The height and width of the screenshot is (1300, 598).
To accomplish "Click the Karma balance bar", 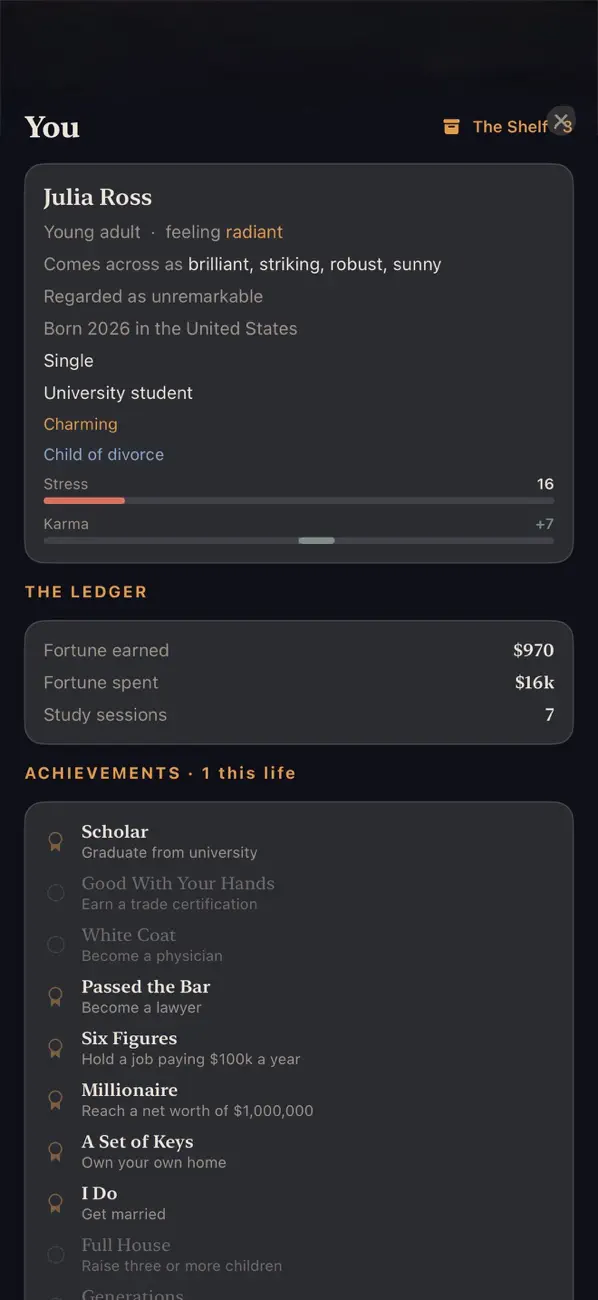I will [x=298, y=540].
